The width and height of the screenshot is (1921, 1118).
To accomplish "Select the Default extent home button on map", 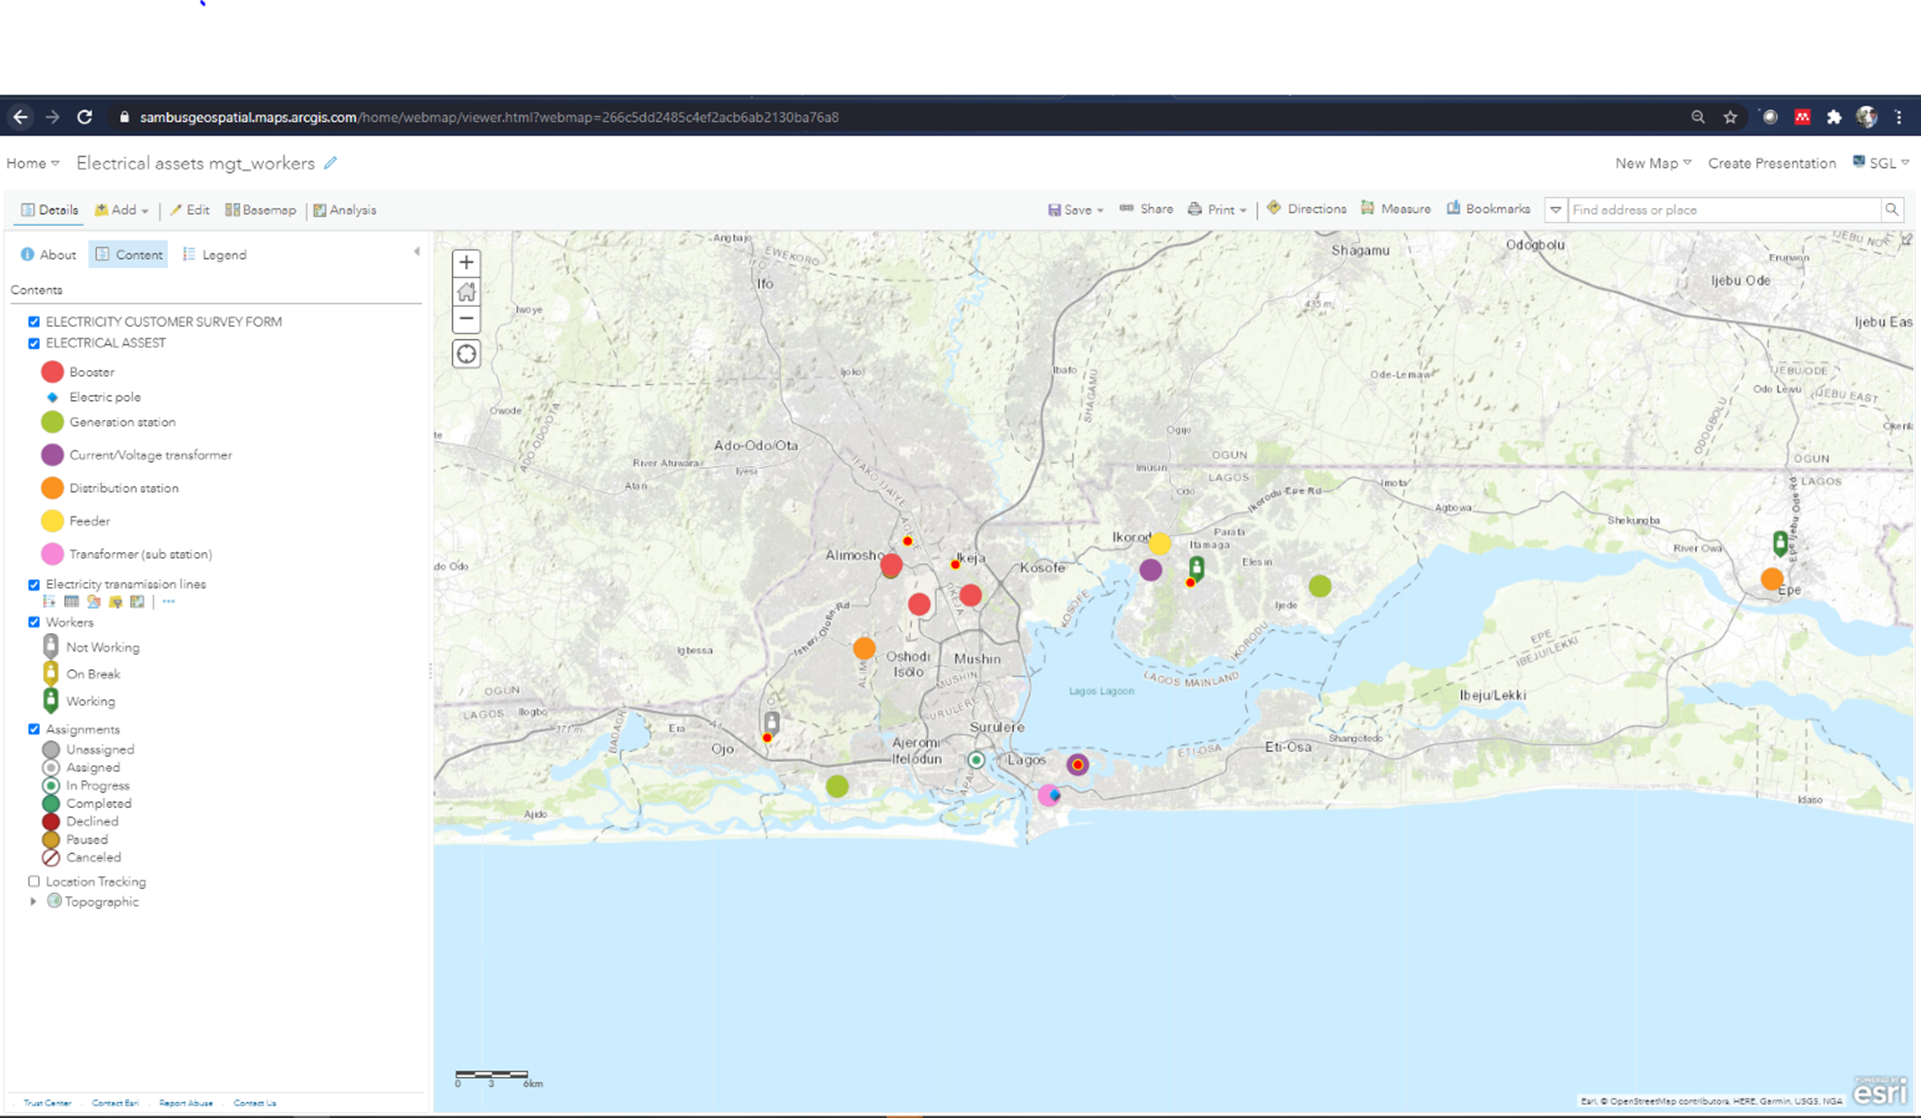I will click(466, 291).
